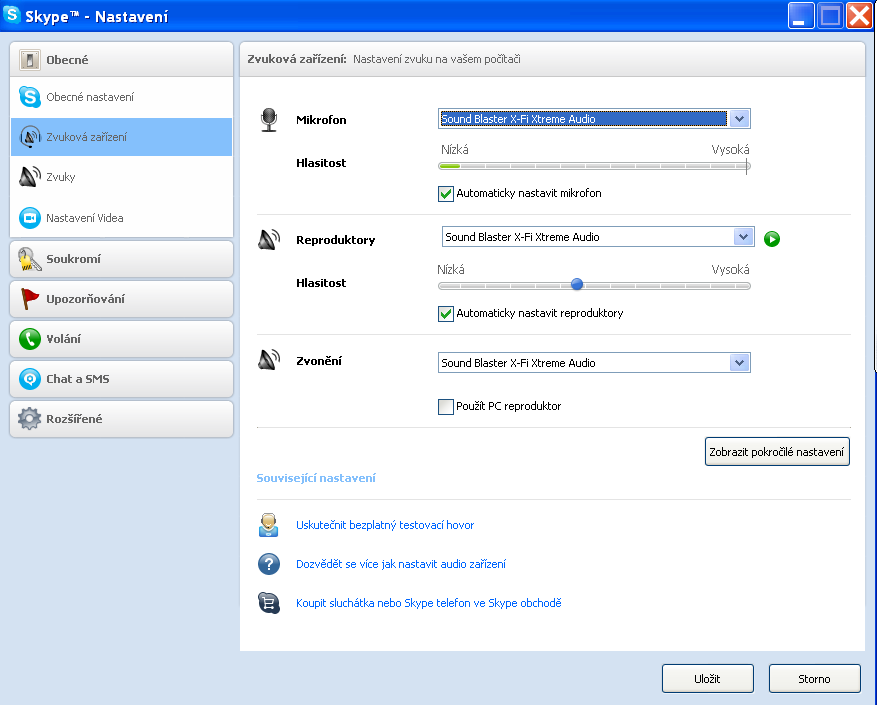
Task: Enable Použít PC reproduktor checkbox
Action: coord(446,407)
